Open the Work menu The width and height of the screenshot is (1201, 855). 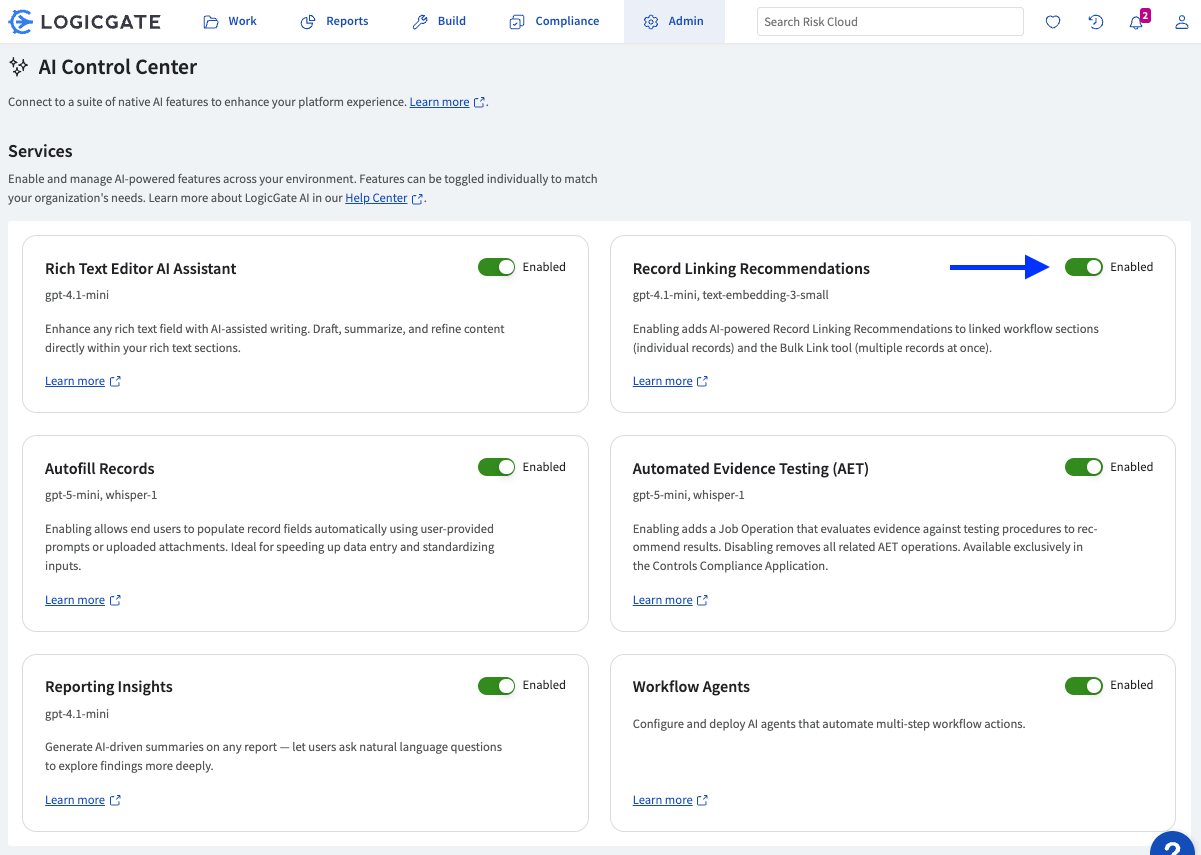click(229, 21)
